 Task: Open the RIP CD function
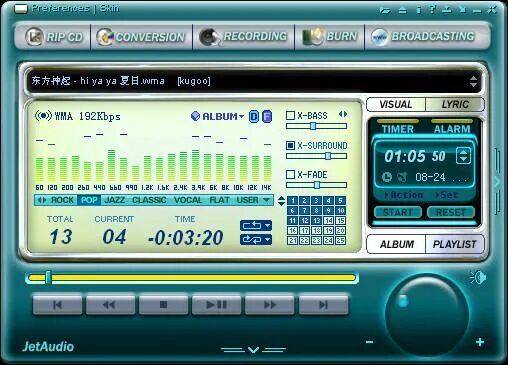pos(54,37)
